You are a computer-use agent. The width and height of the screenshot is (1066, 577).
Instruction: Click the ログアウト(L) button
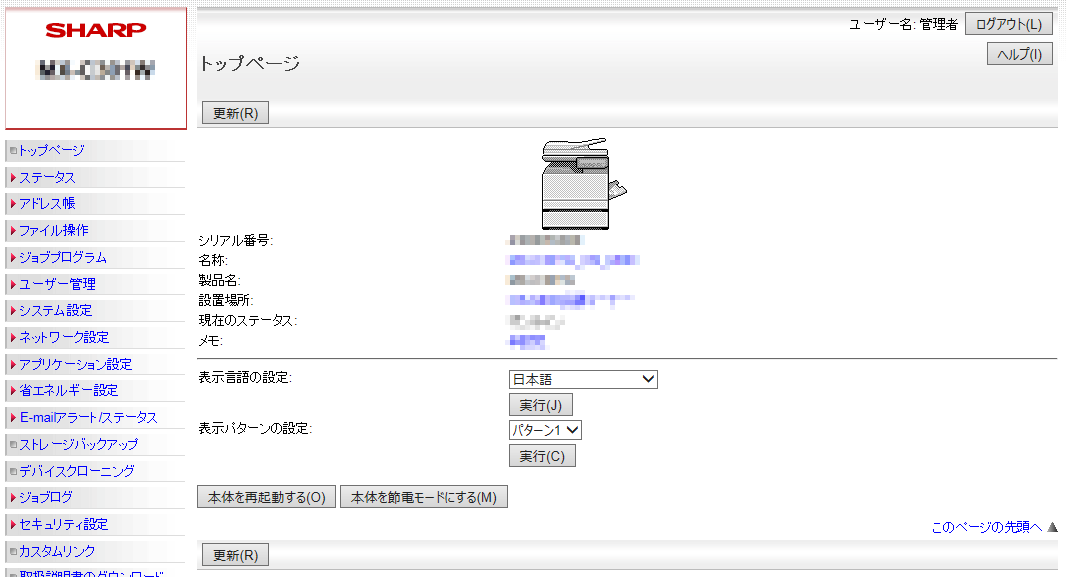(1008, 24)
